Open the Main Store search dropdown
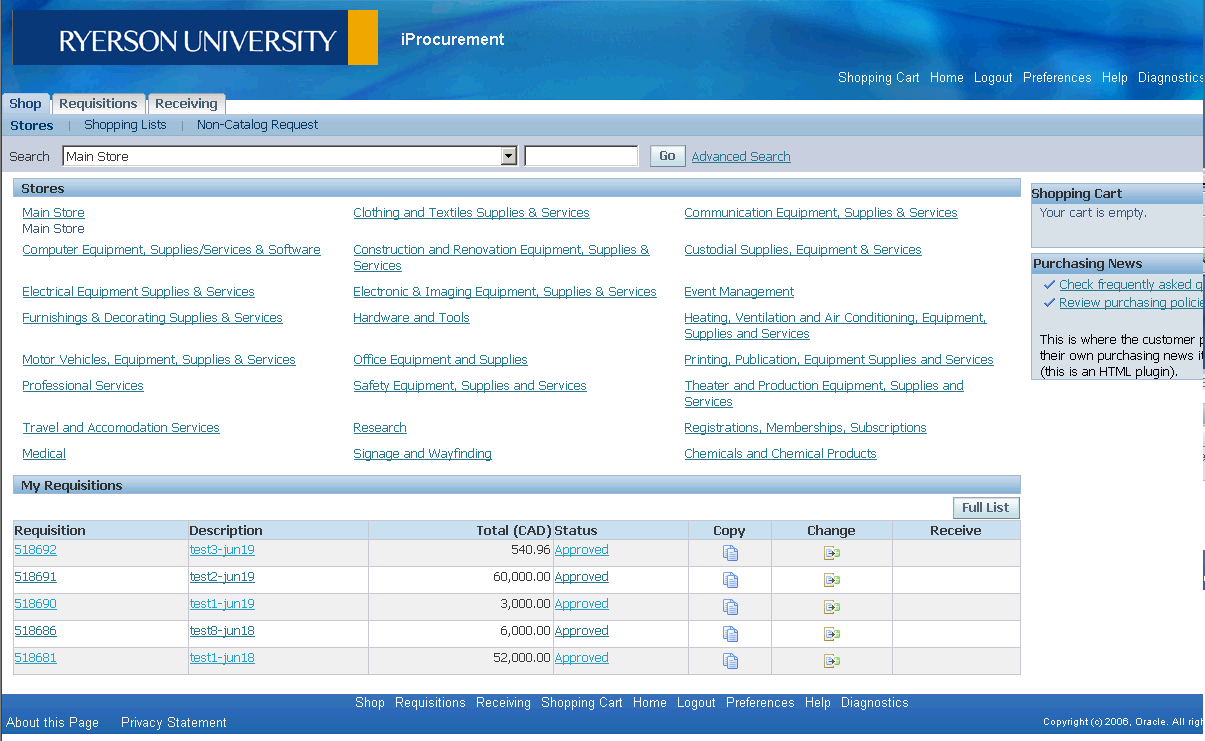This screenshot has height=741, width=1205. tap(508, 156)
